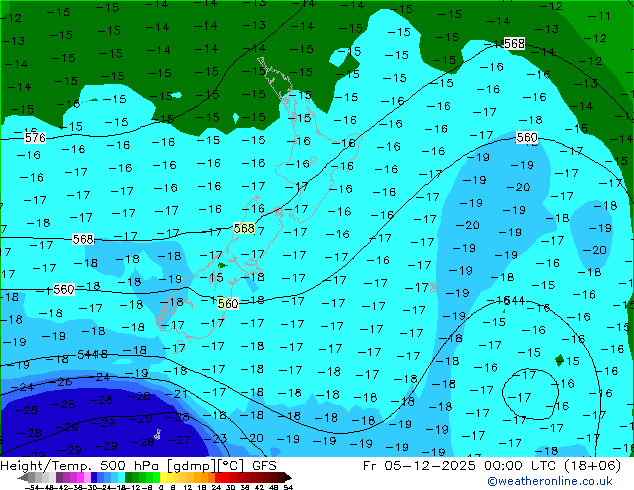
Task: Click the grey left arrow end of color scale
Action: pyautogui.click(x=23, y=477)
